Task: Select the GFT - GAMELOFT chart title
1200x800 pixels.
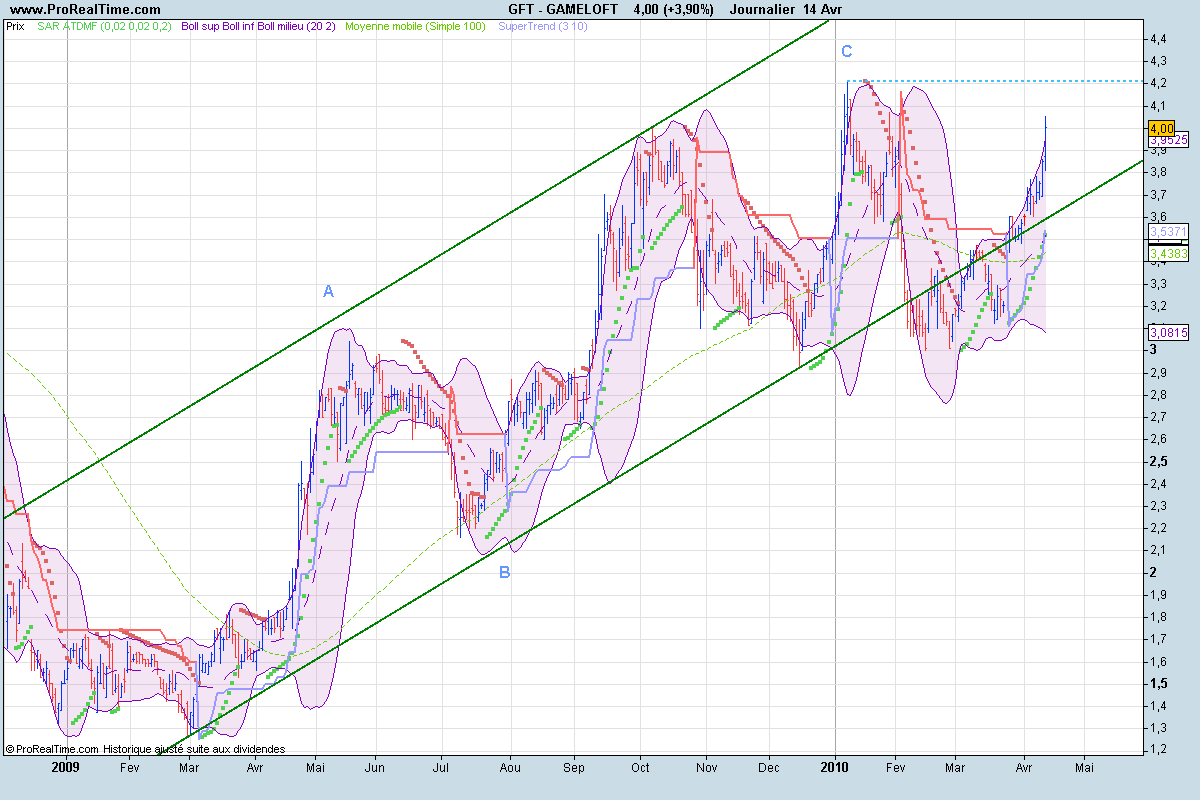Action: point(562,9)
